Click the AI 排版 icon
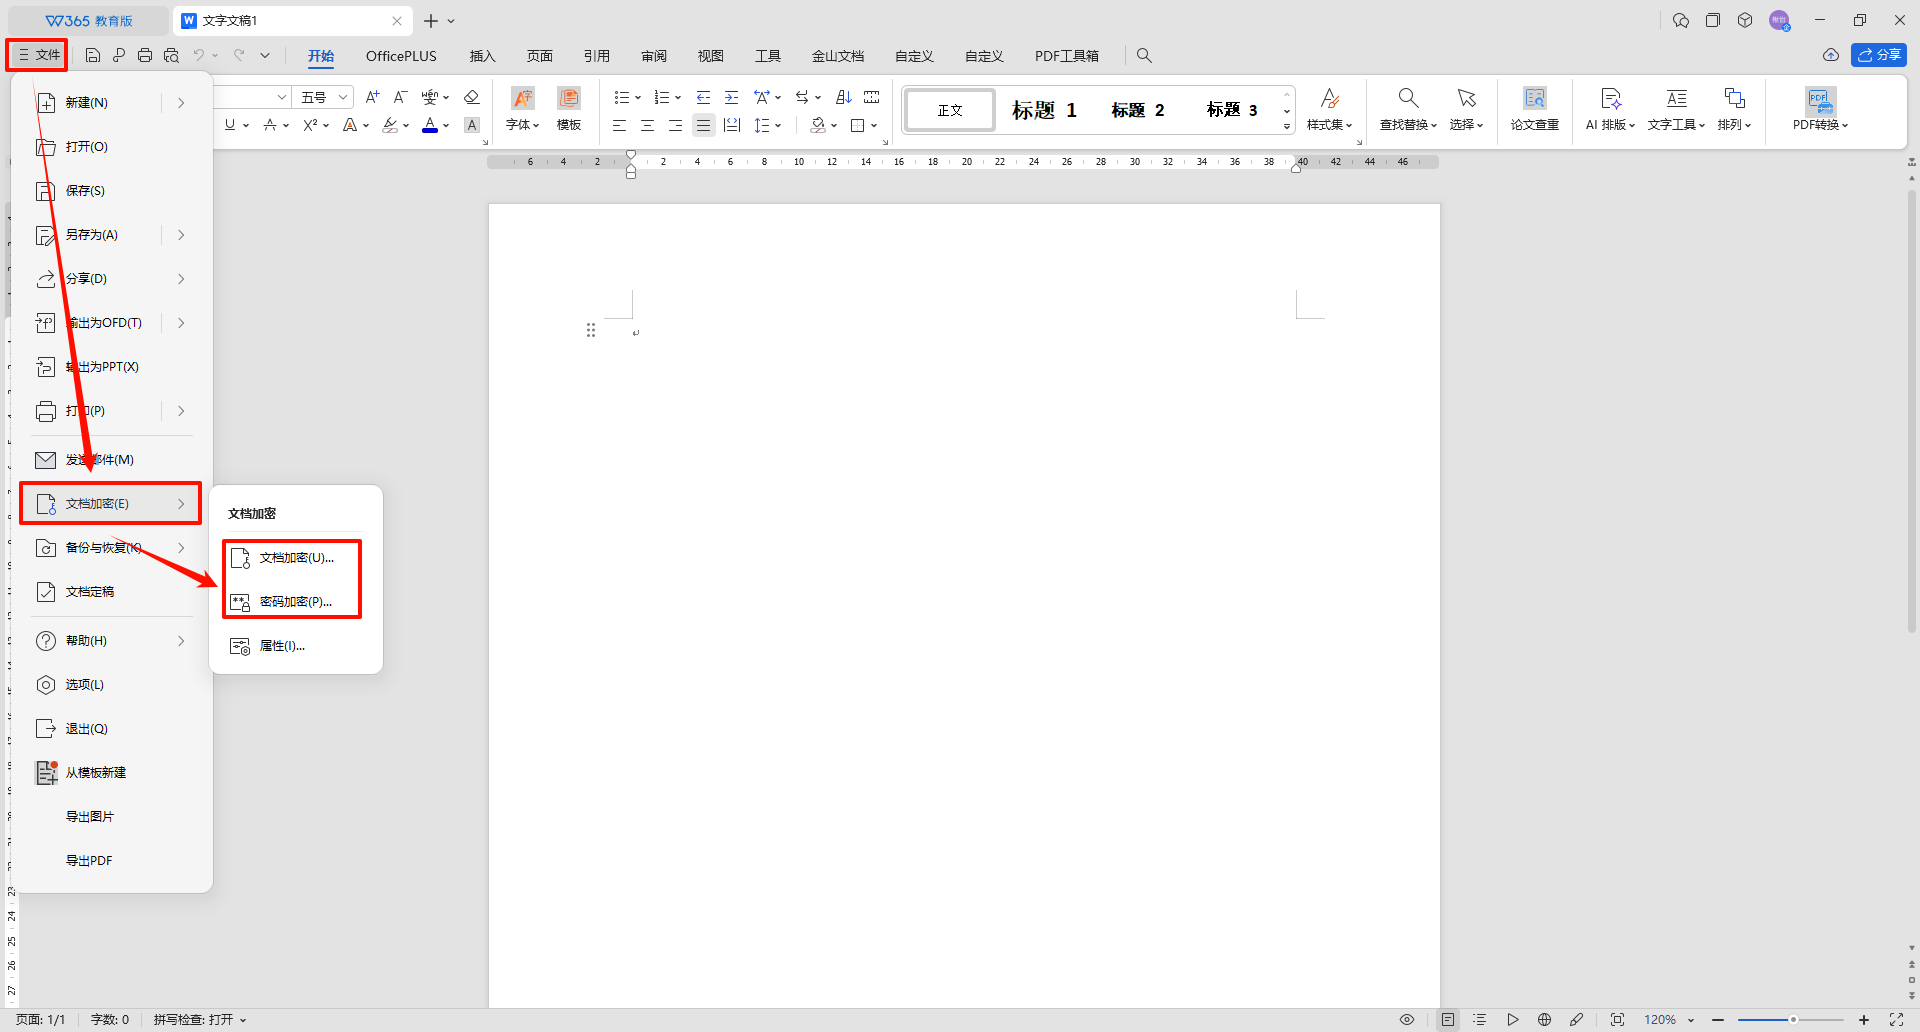This screenshot has height=1032, width=1920. [1610, 98]
